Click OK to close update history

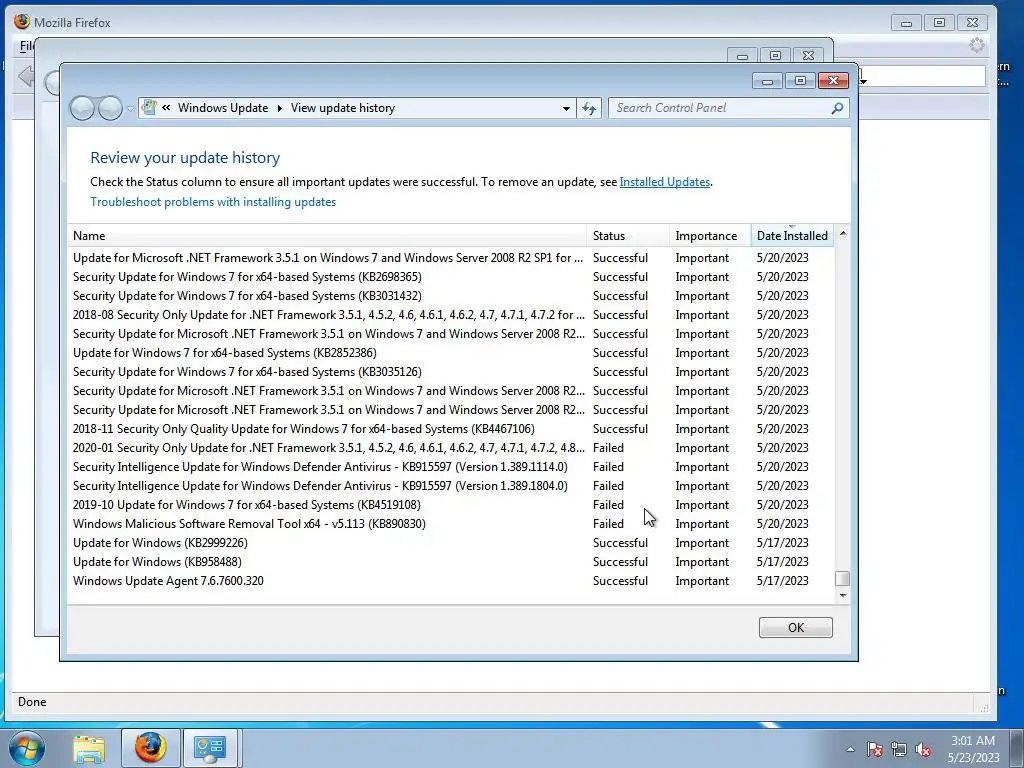point(795,628)
